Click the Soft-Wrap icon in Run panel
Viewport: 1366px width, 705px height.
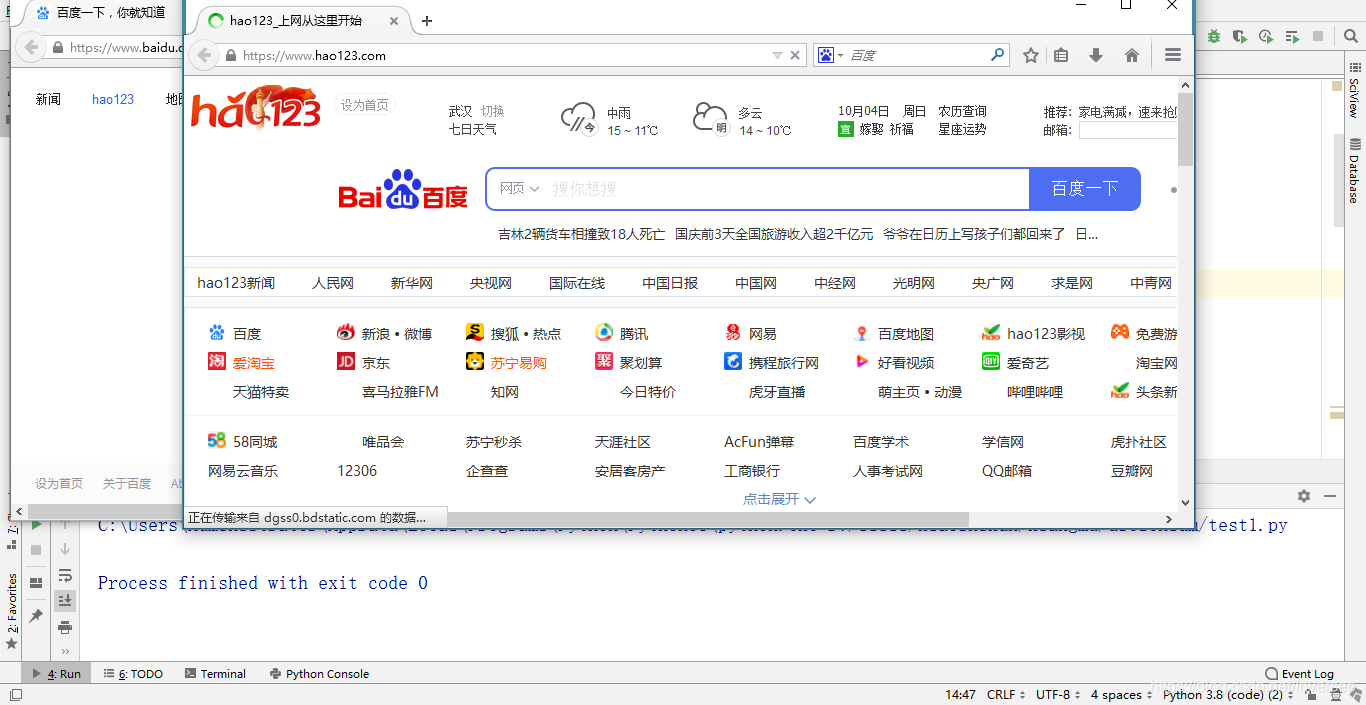65,575
